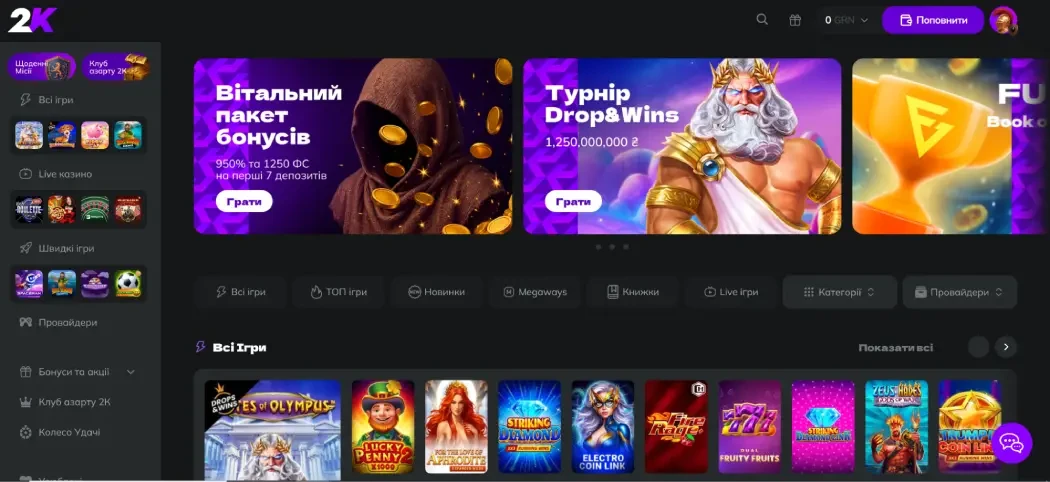Viewport: 1050px width, 482px height.
Task: Click the Показати всі link
Action: pyautogui.click(x=895, y=348)
